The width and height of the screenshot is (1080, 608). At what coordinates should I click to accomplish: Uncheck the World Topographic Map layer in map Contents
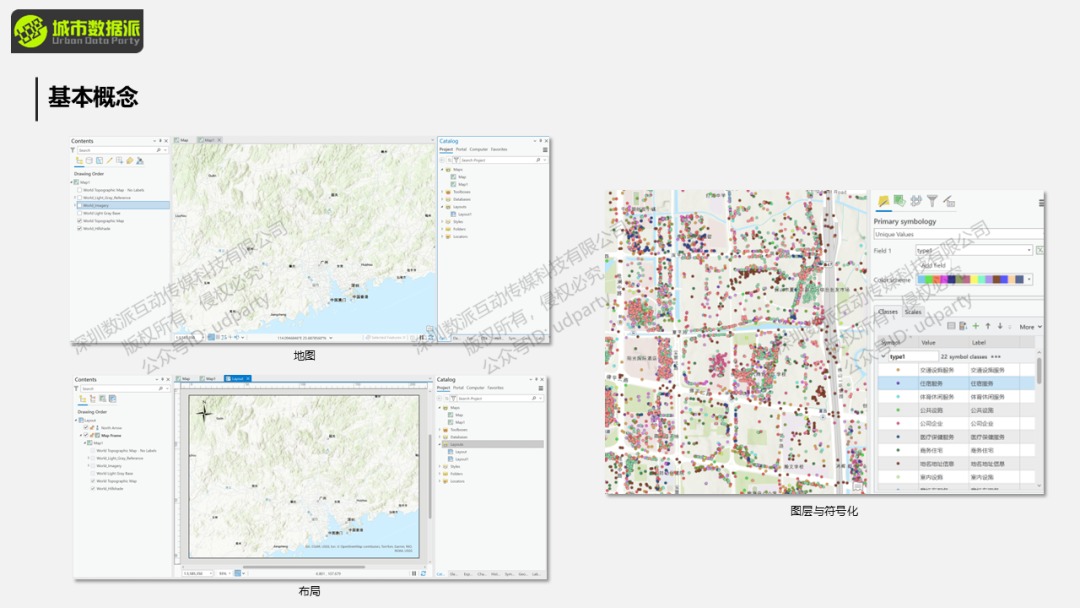80,220
